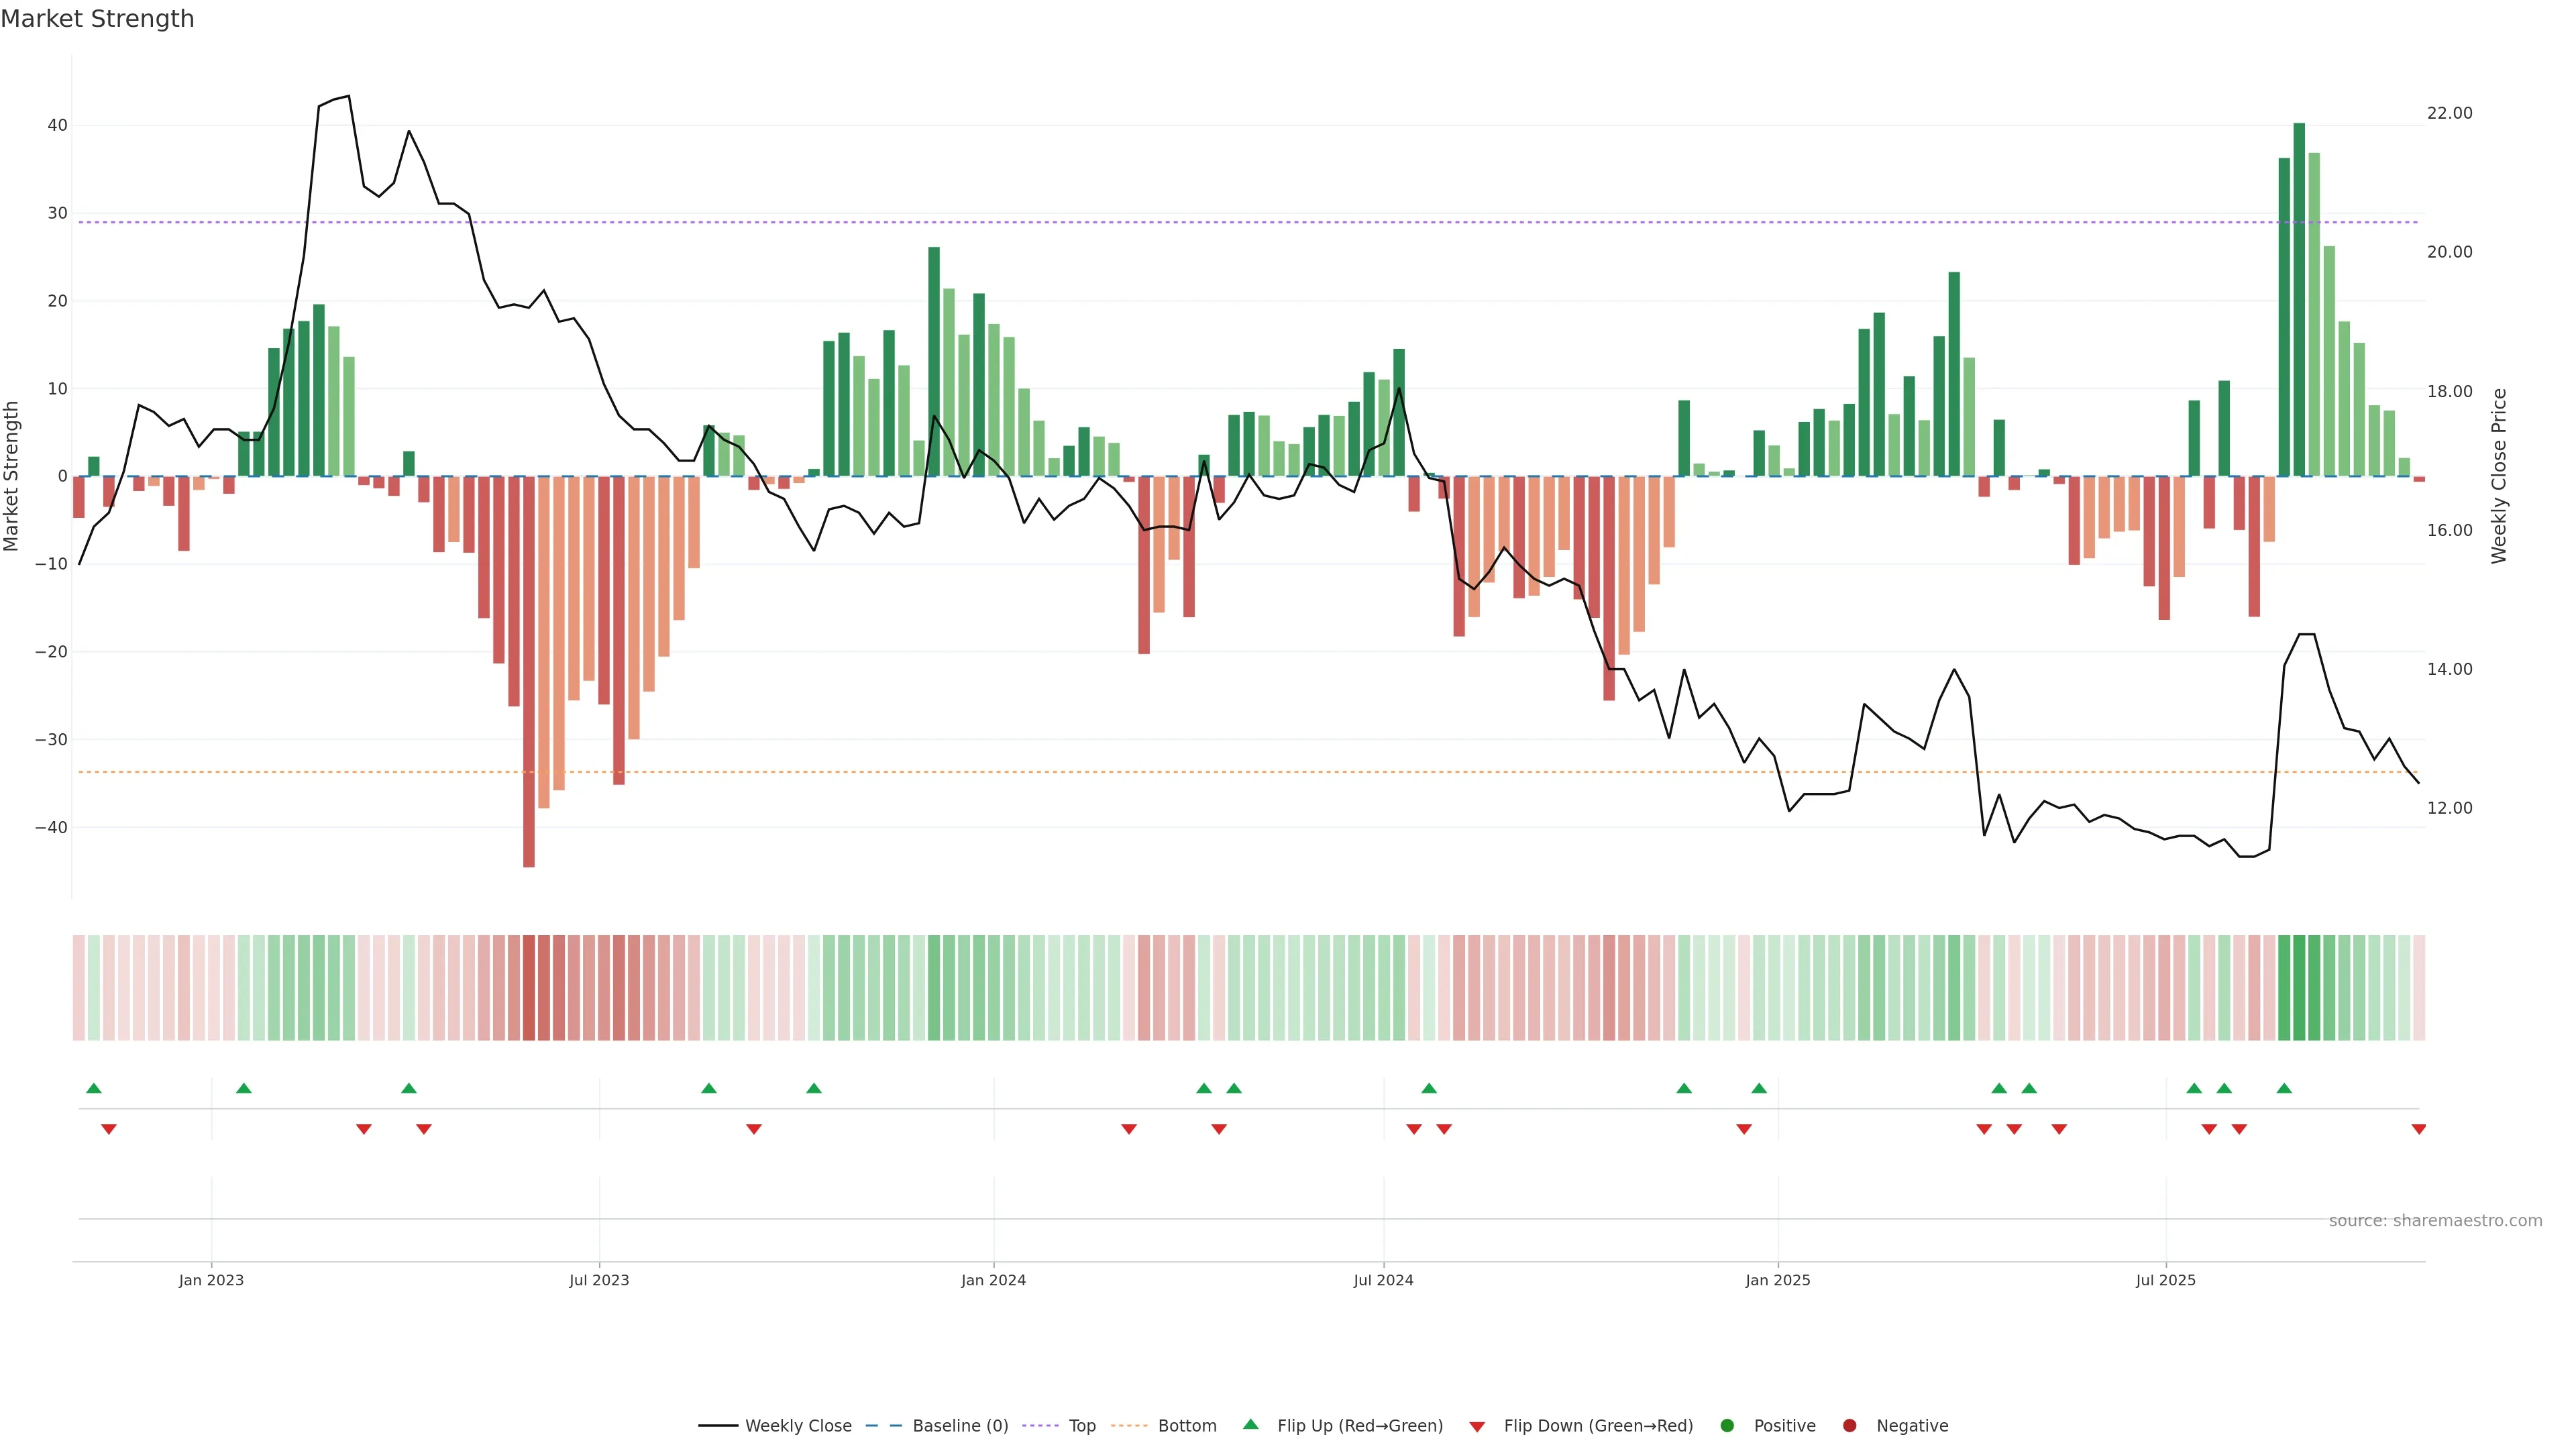This screenshot has height=1449, width=2576.
Task: Click the Jul 2025 axis label
Action: pos(2165,1280)
